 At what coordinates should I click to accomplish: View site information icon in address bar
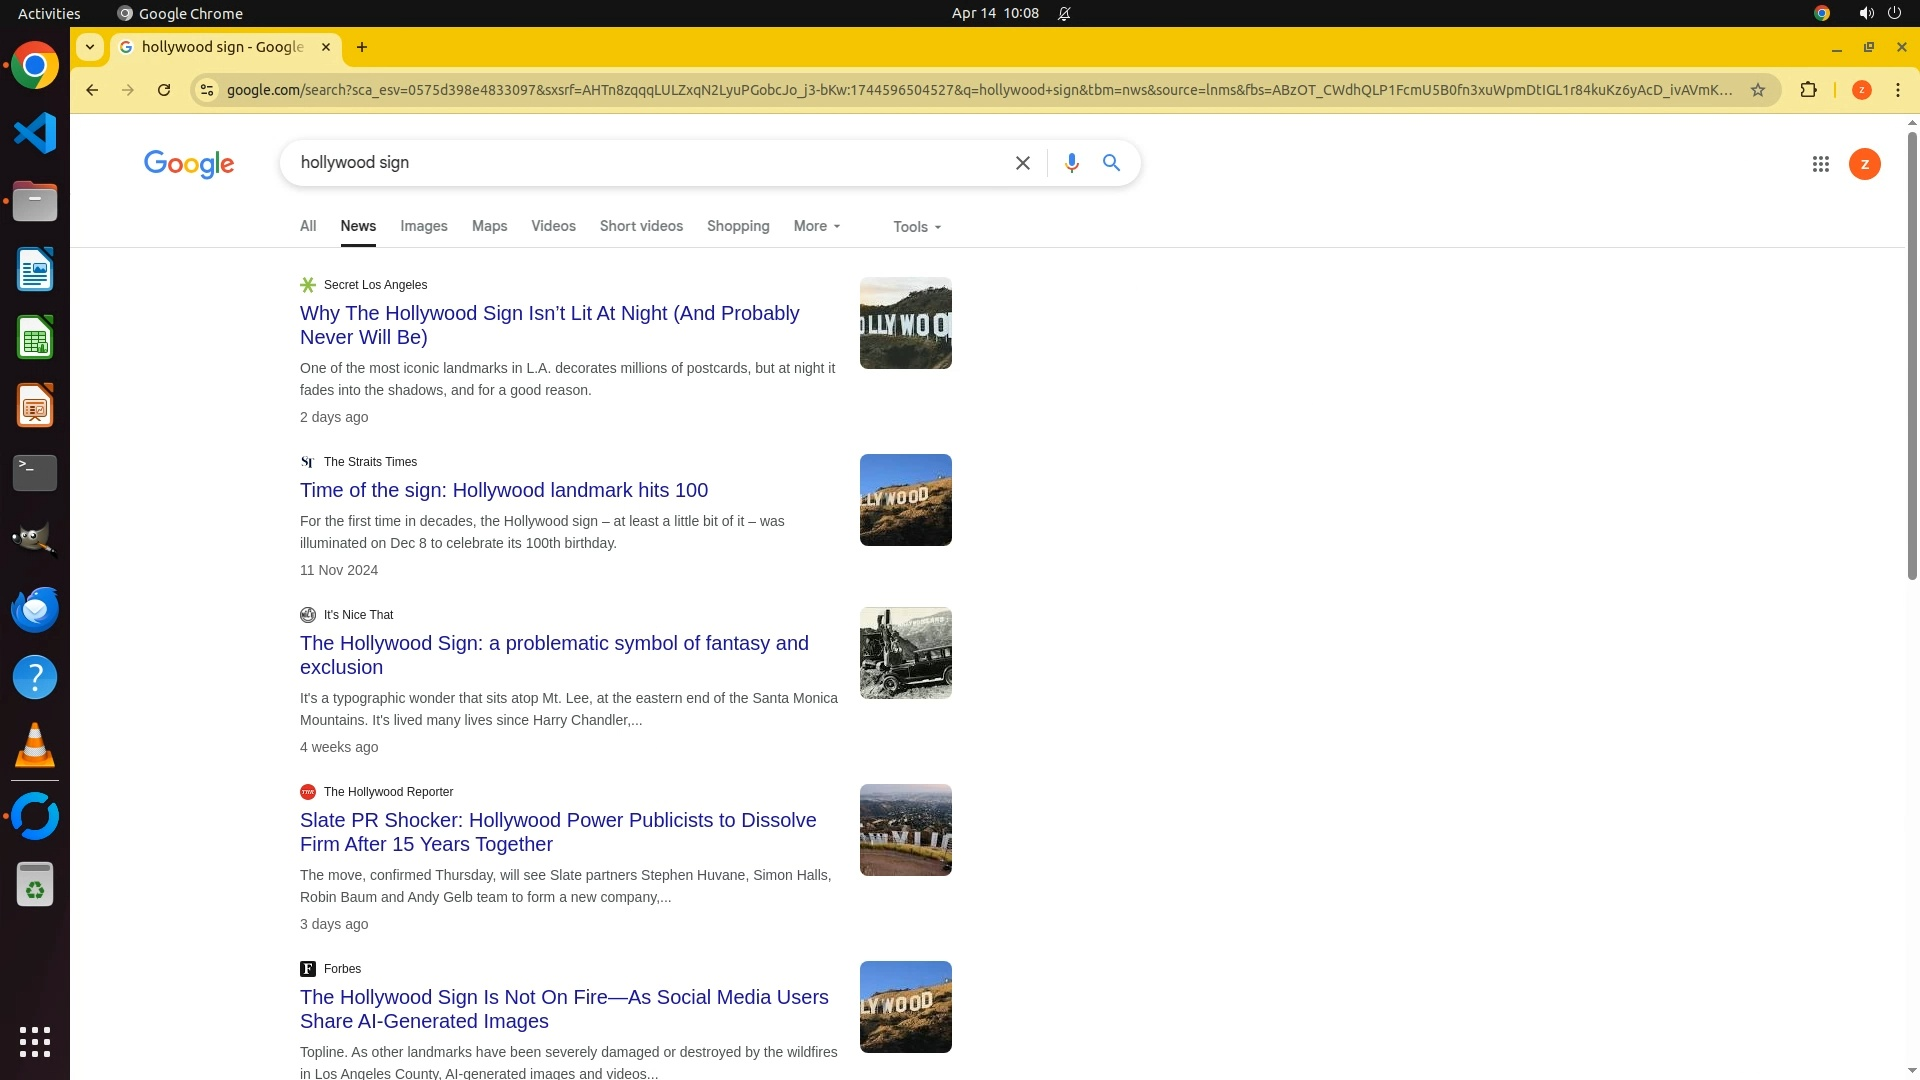click(206, 90)
